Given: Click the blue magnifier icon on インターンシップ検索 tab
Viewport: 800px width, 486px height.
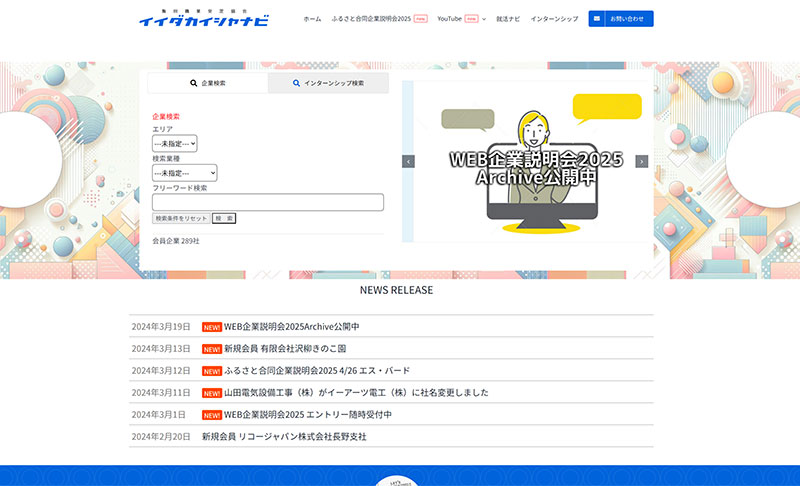Looking at the screenshot, I should coord(296,83).
